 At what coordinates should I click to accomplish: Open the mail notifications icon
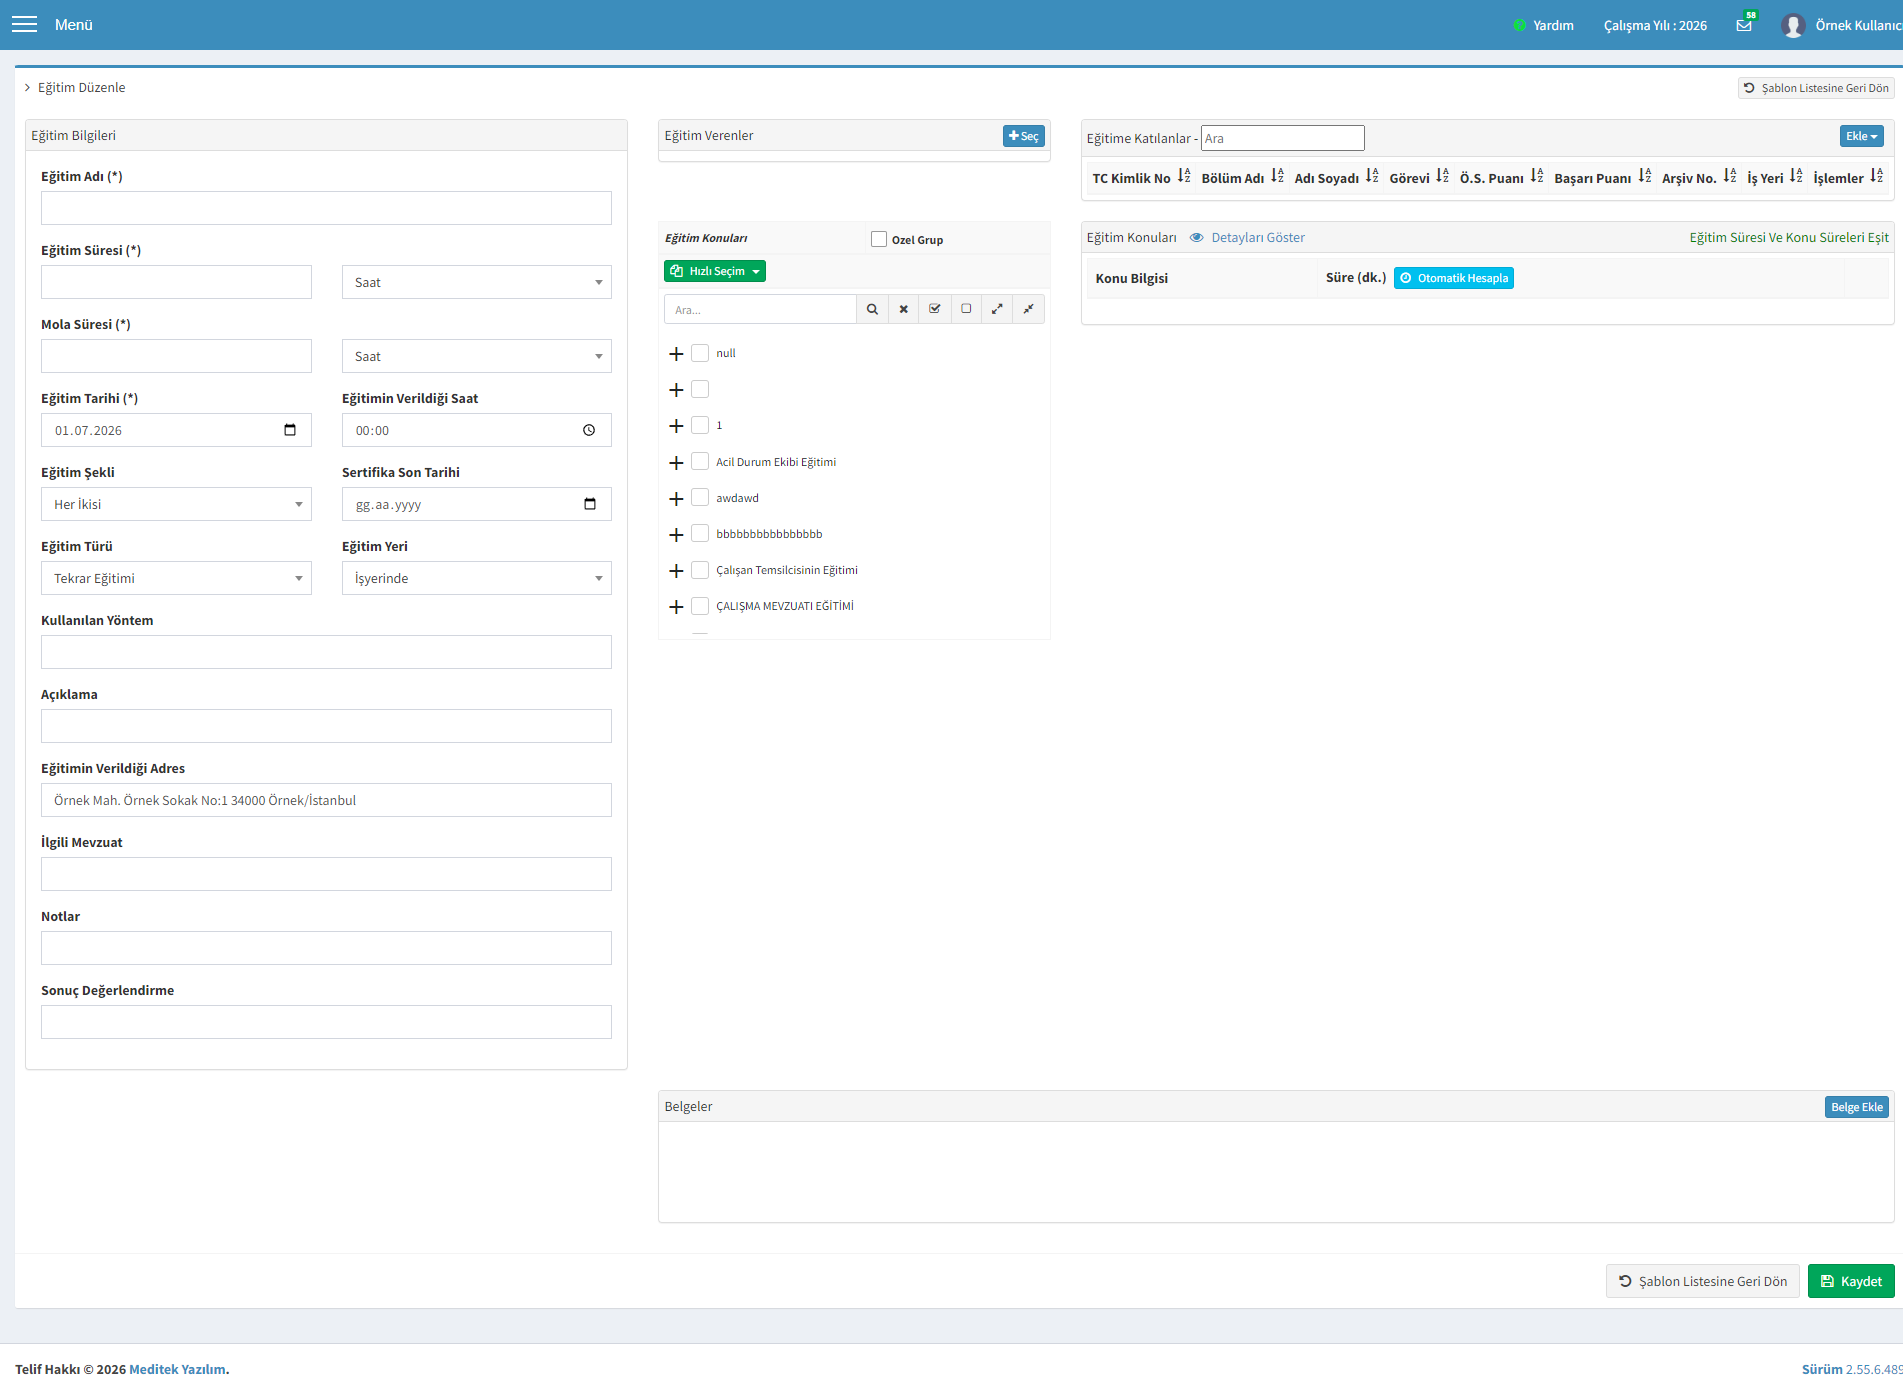point(1745,24)
